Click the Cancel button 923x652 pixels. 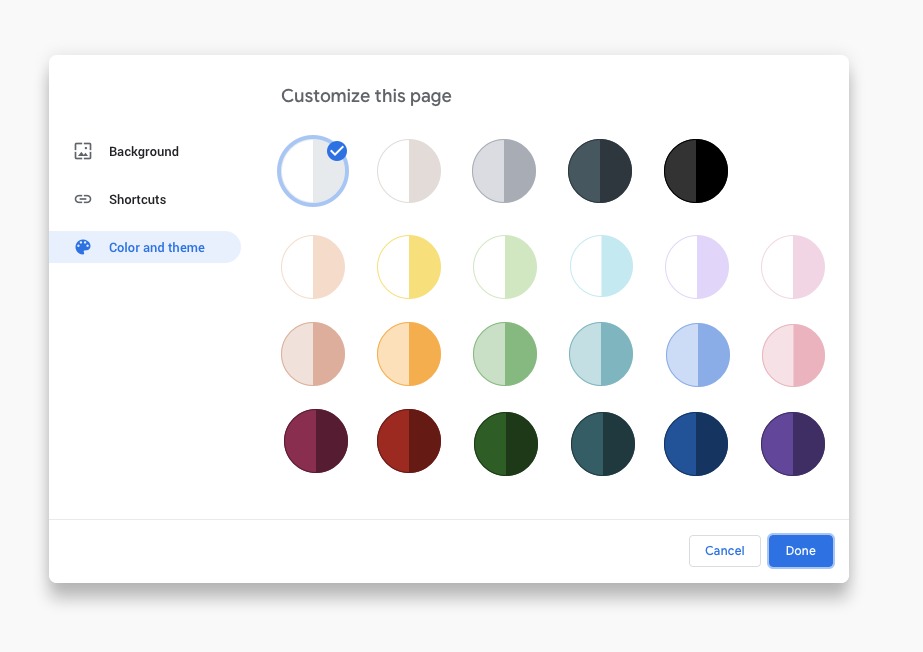[724, 550]
